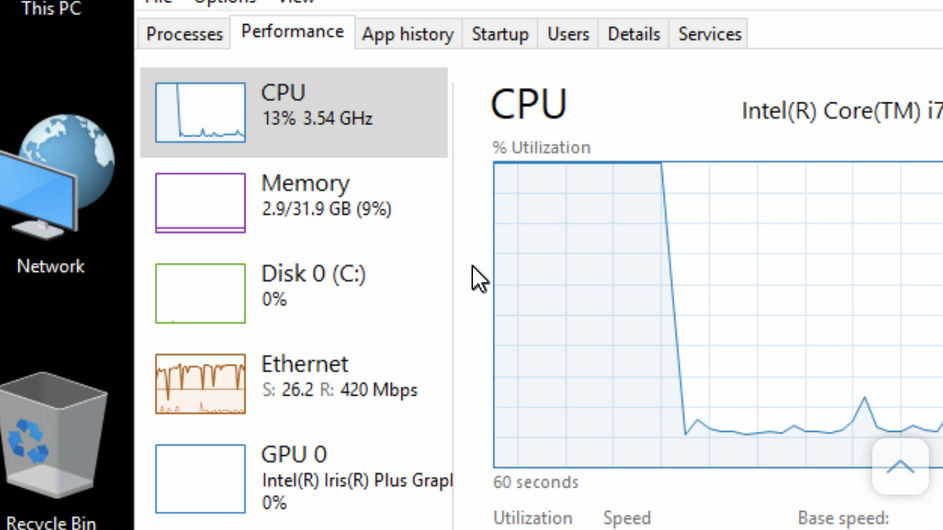The width and height of the screenshot is (943, 530).
Task: Select the Performance tab
Action: click(293, 32)
